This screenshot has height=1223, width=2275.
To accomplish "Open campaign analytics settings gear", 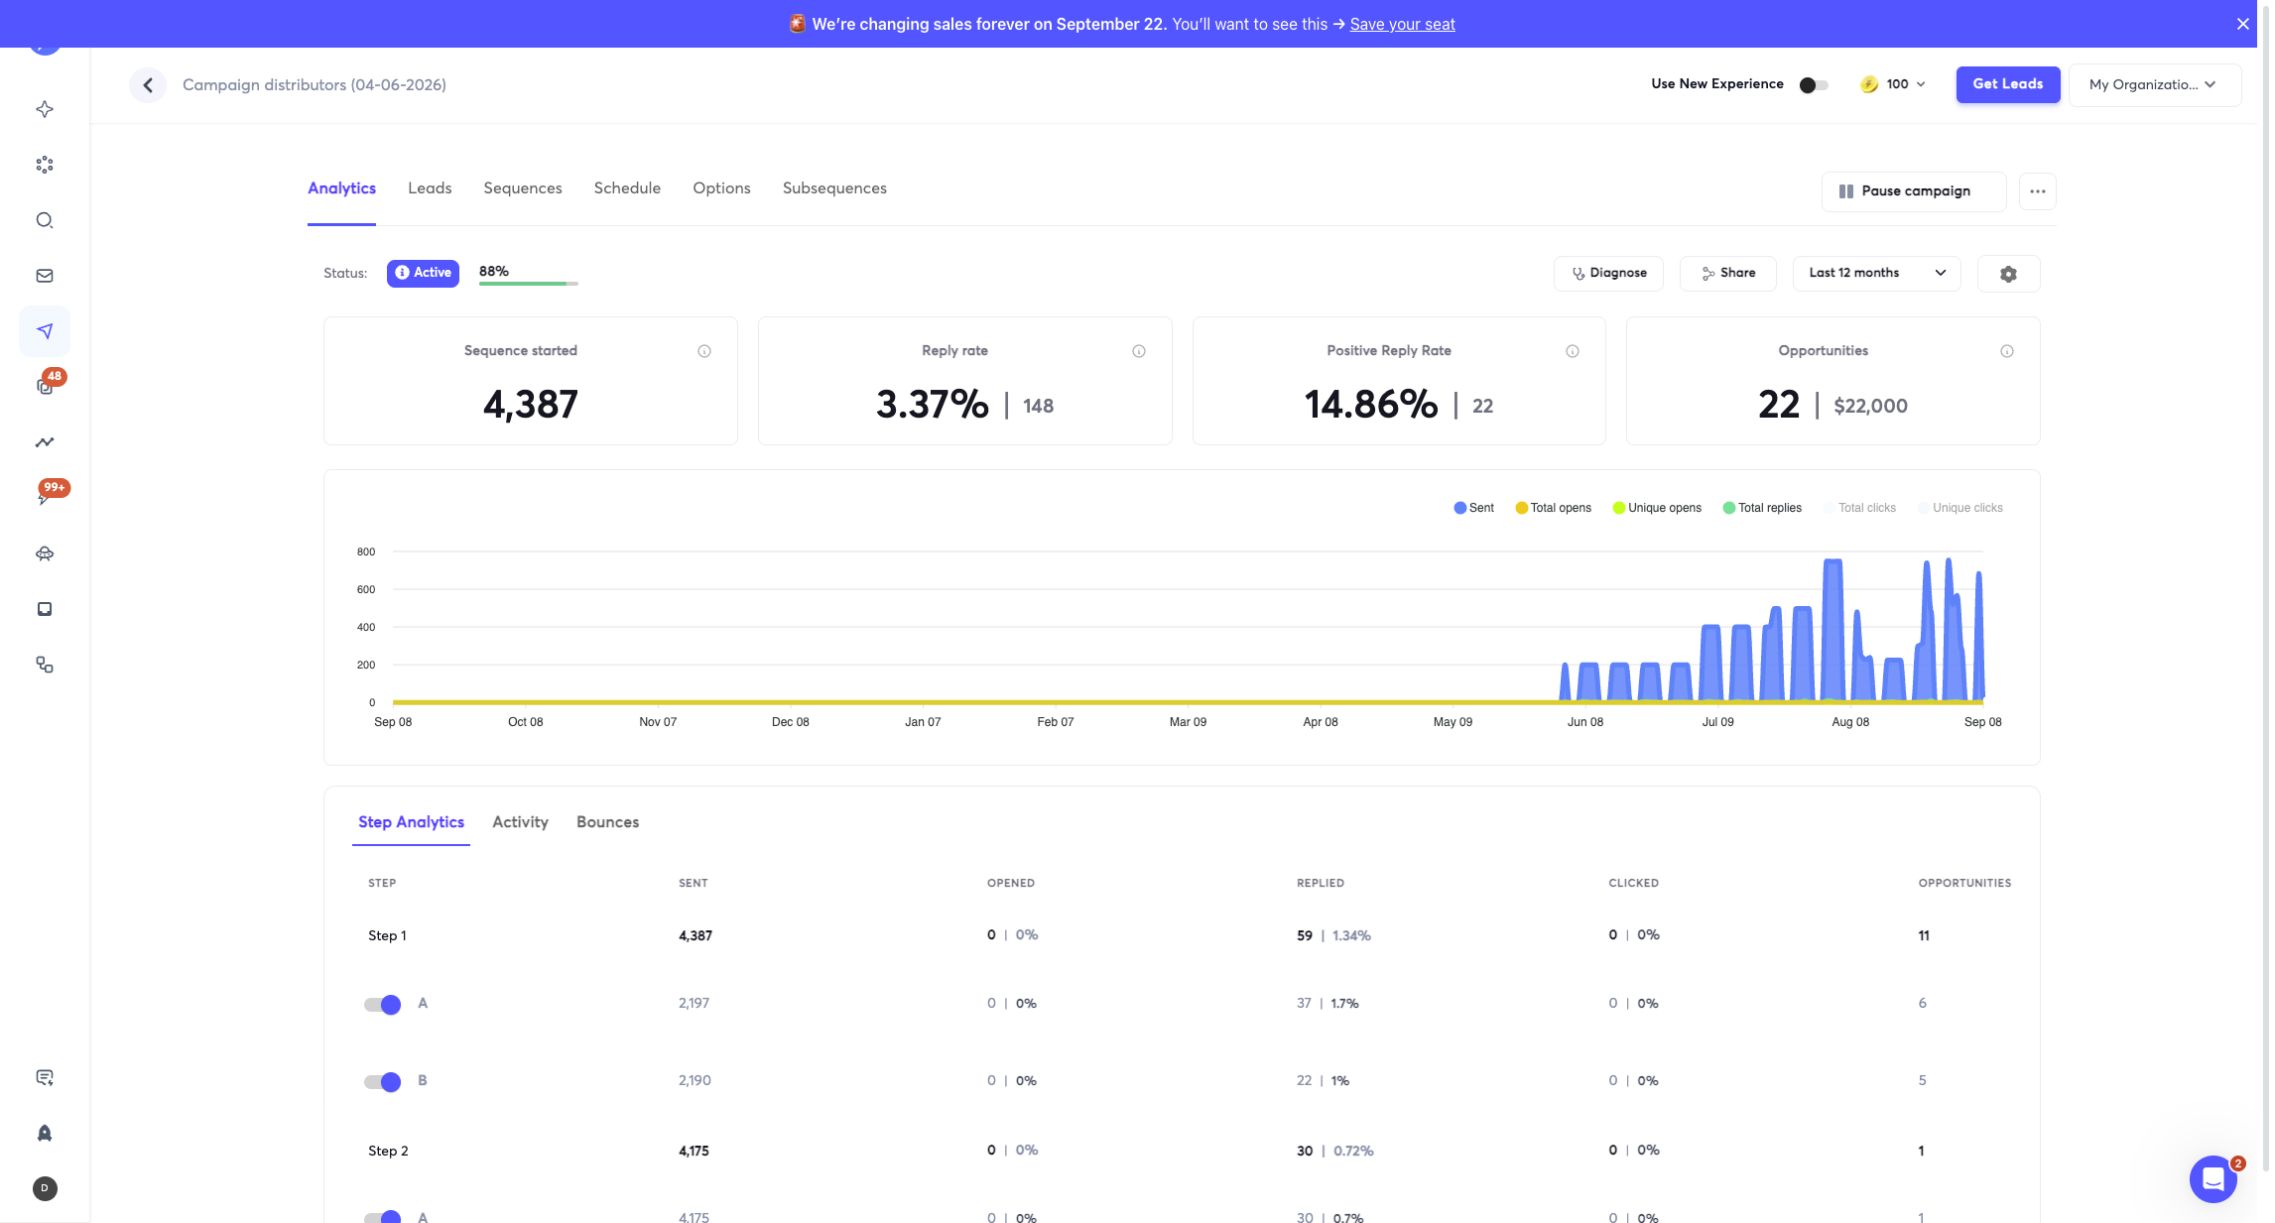I will (x=2008, y=273).
